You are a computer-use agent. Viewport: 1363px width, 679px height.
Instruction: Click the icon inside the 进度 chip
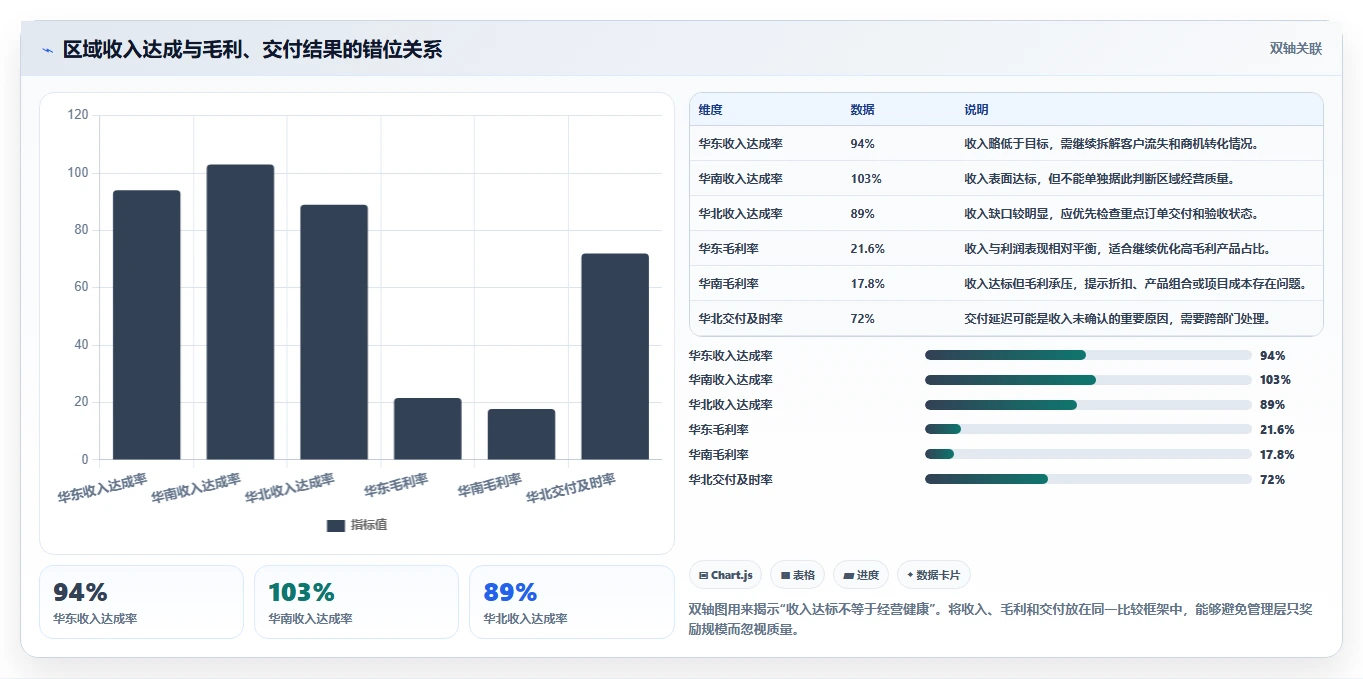(x=849, y=575)
